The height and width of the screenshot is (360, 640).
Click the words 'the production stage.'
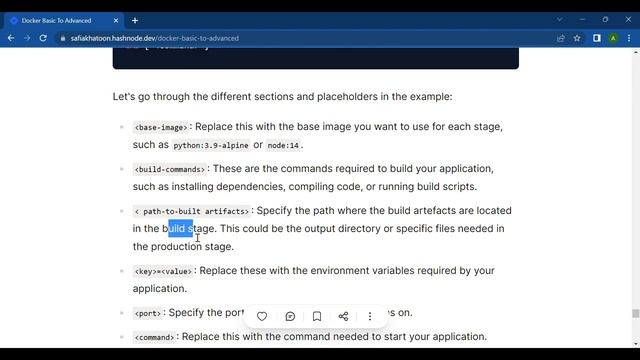(x=183, y=247)
